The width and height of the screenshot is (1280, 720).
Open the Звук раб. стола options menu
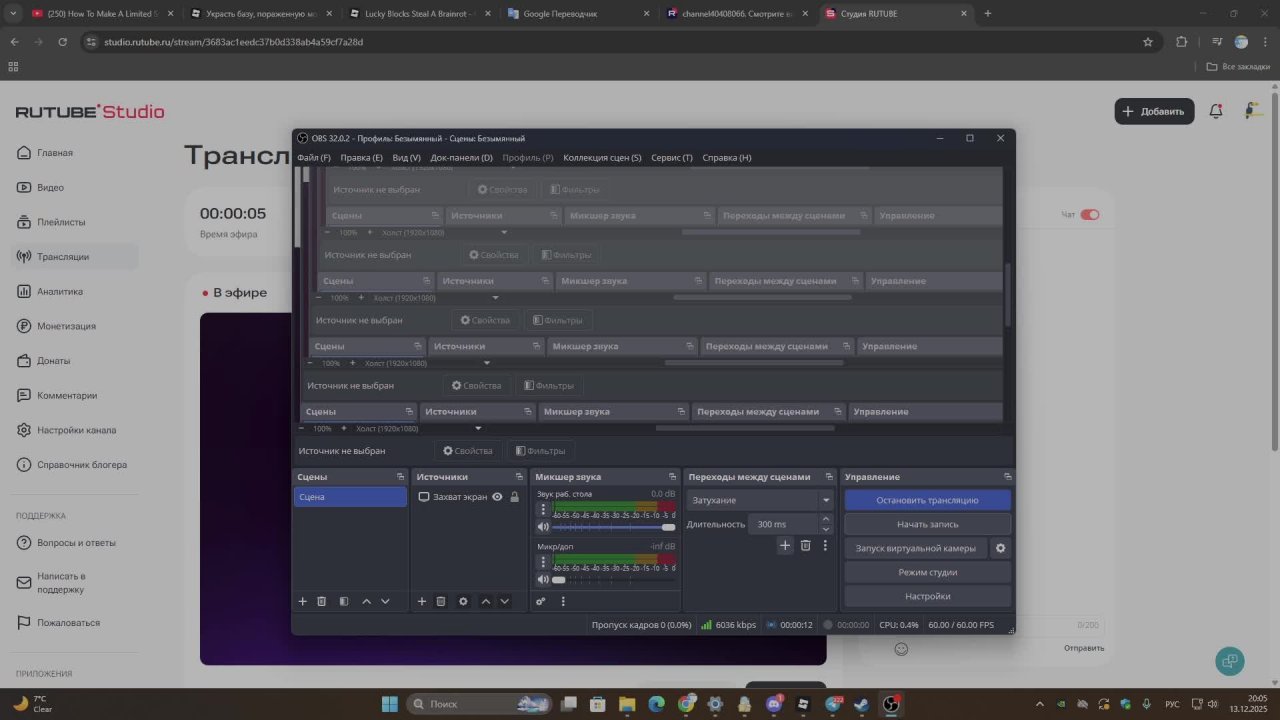[543, 509]
